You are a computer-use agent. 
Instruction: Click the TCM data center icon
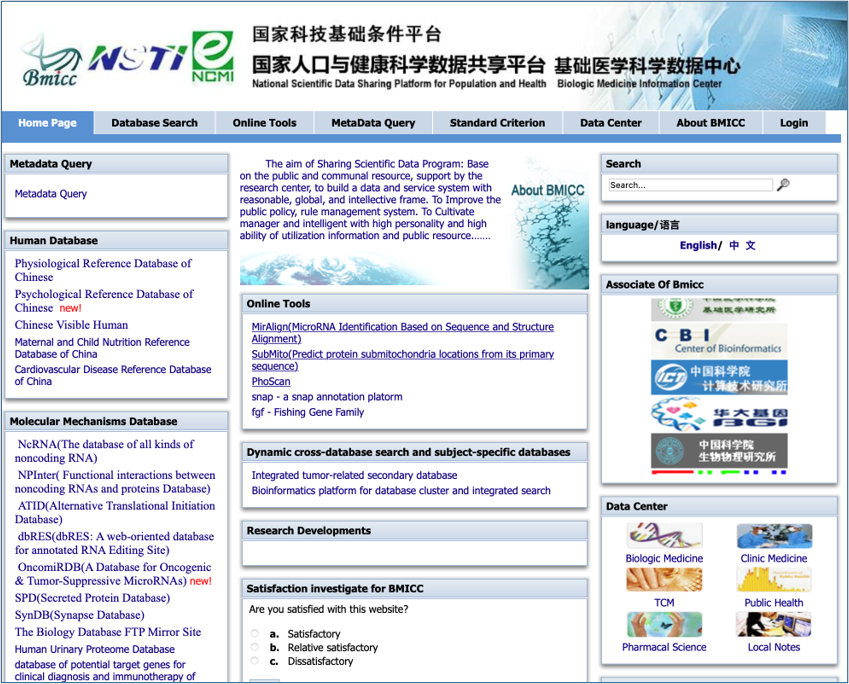pos(664,580)
